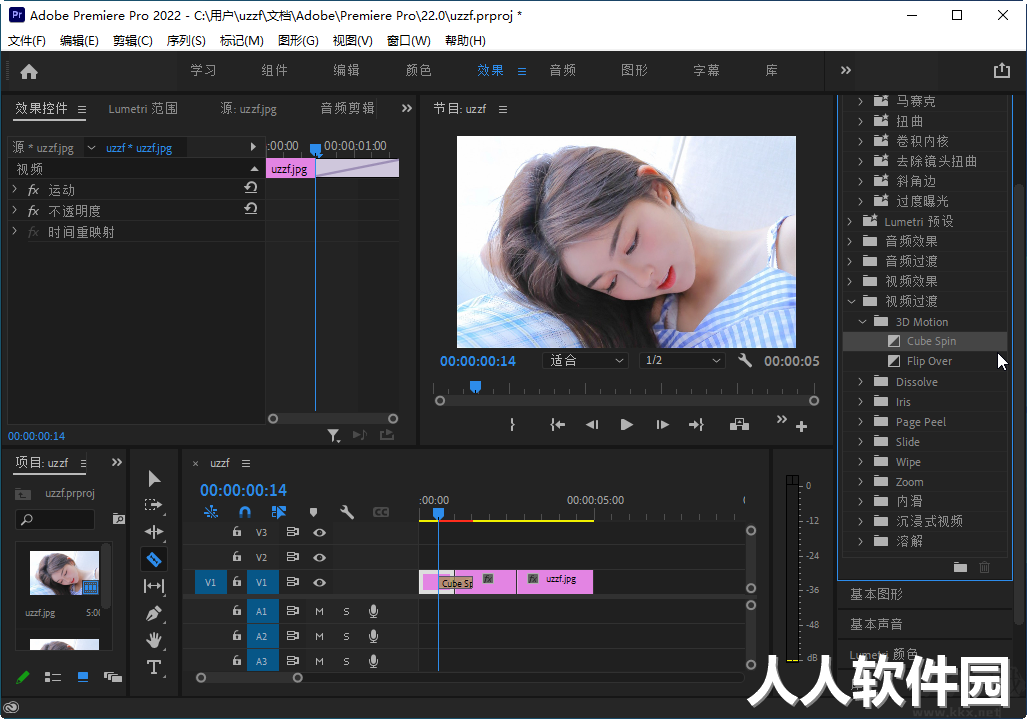This screenshot has height=719, width=1027.
Task: Select the uzzf.jpg thumbnail in project
Action: click(x=64, y=573)
